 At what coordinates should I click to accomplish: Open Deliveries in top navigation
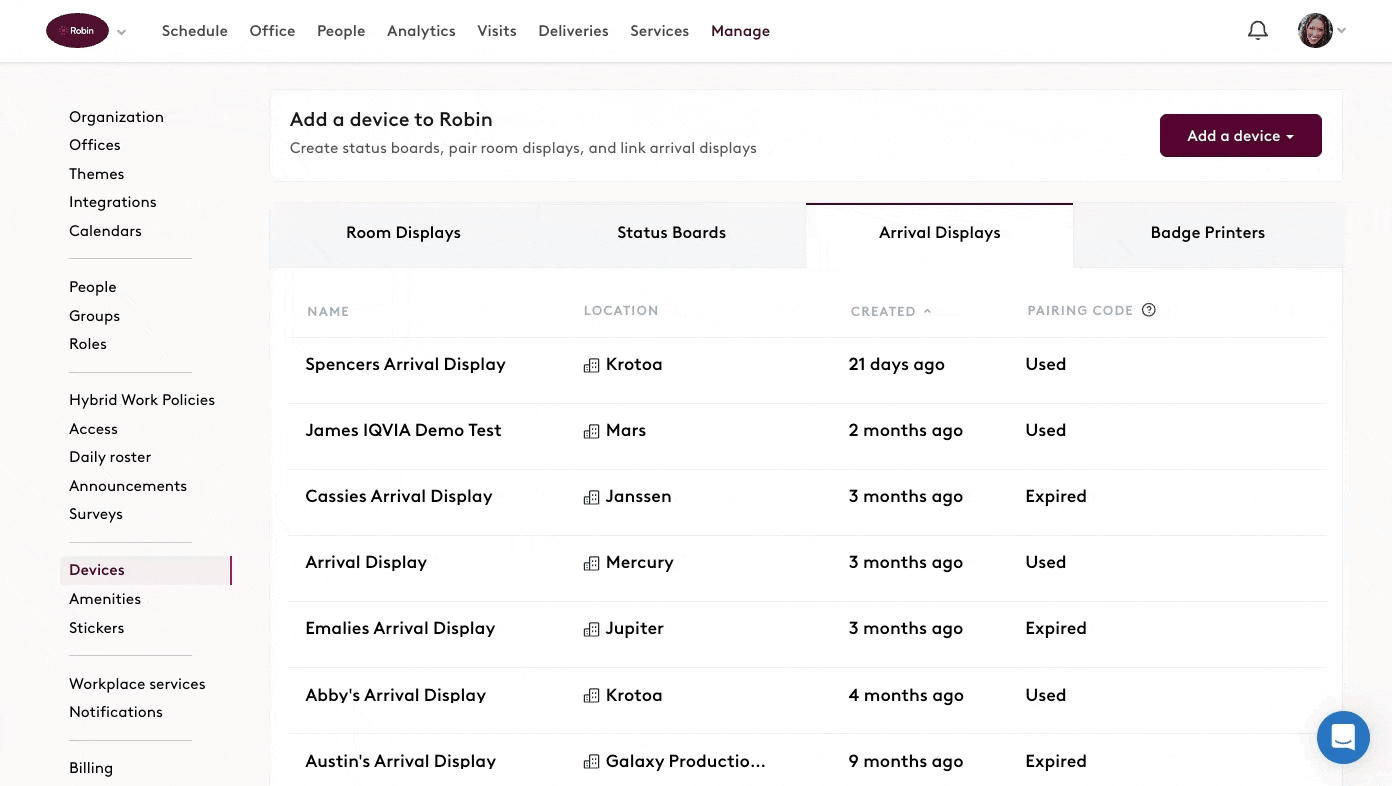(x=573, y=31)
